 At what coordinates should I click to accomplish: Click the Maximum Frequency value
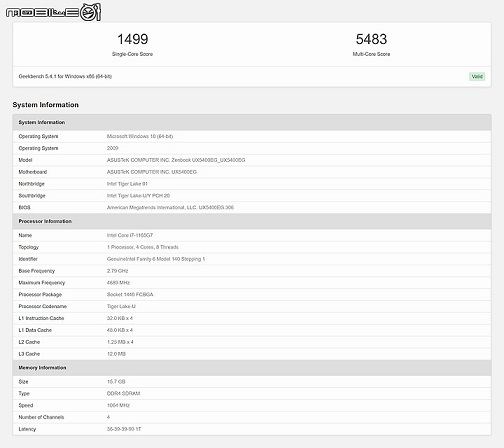click(118, 283)
